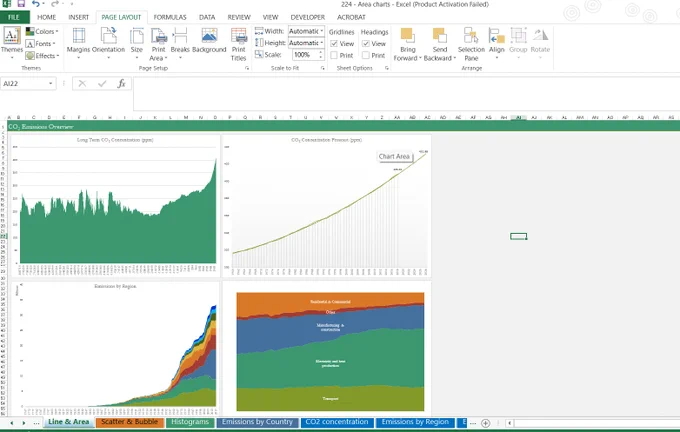The height and width of the screenshot is (432, 680).
Task: Select CO2 concentration sheet tab
Action: pyautogui.click(x=337, y=422)
